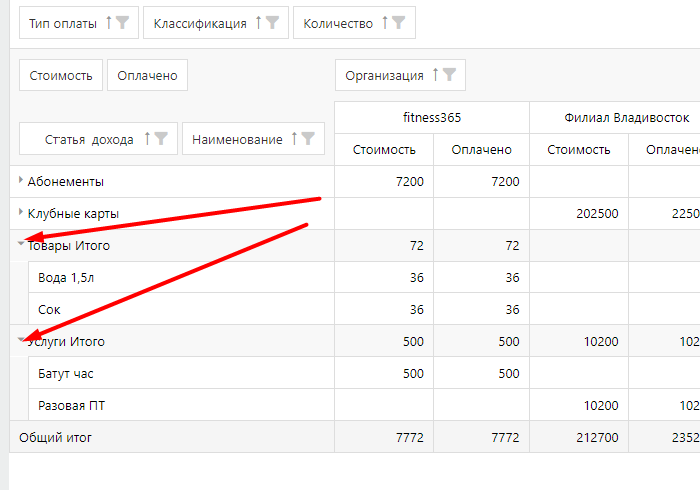
Task: Open filter for Статья дохода field
Action: point(161,138)
